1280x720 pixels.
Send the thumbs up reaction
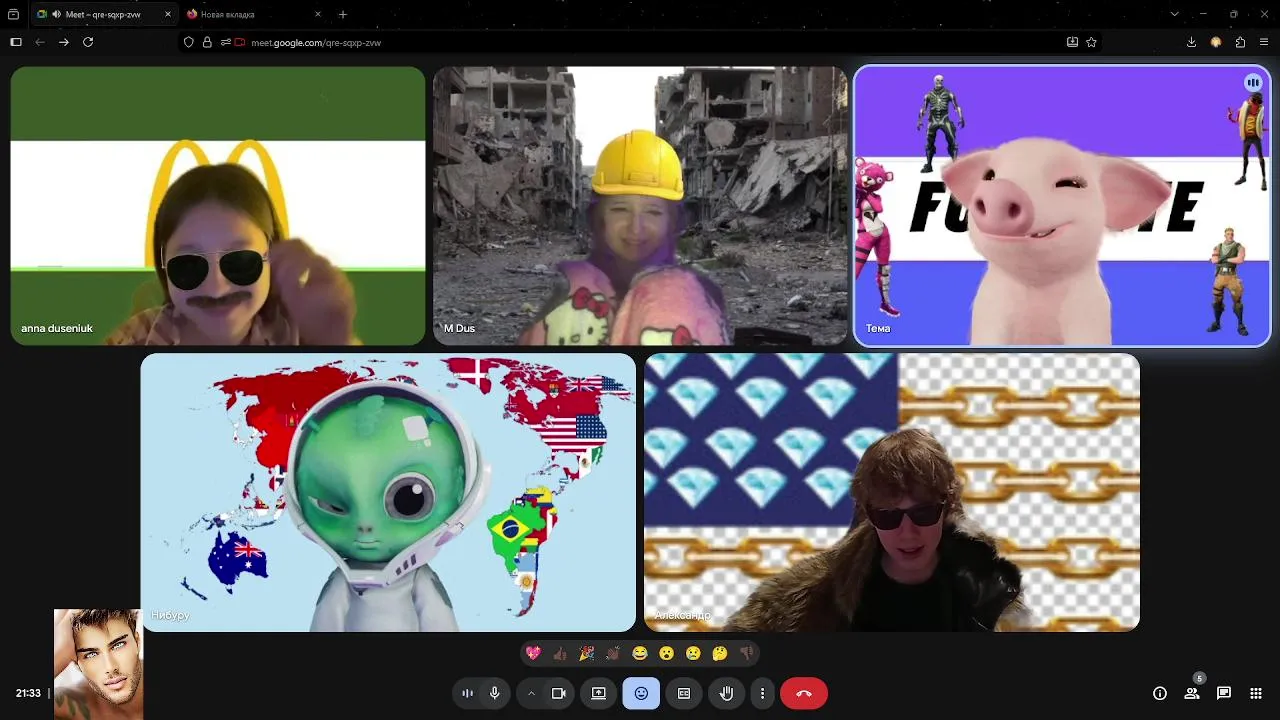point(560,653)
